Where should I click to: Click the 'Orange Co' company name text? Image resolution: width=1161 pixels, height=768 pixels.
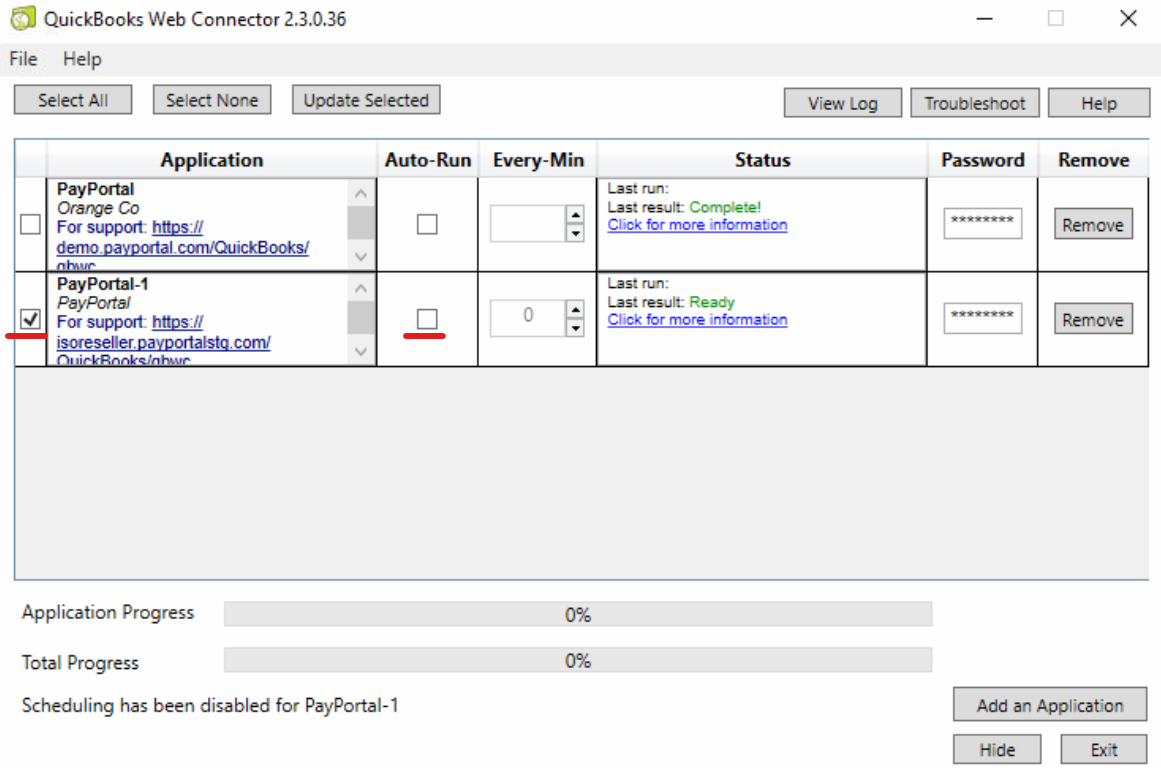(98, 208)
